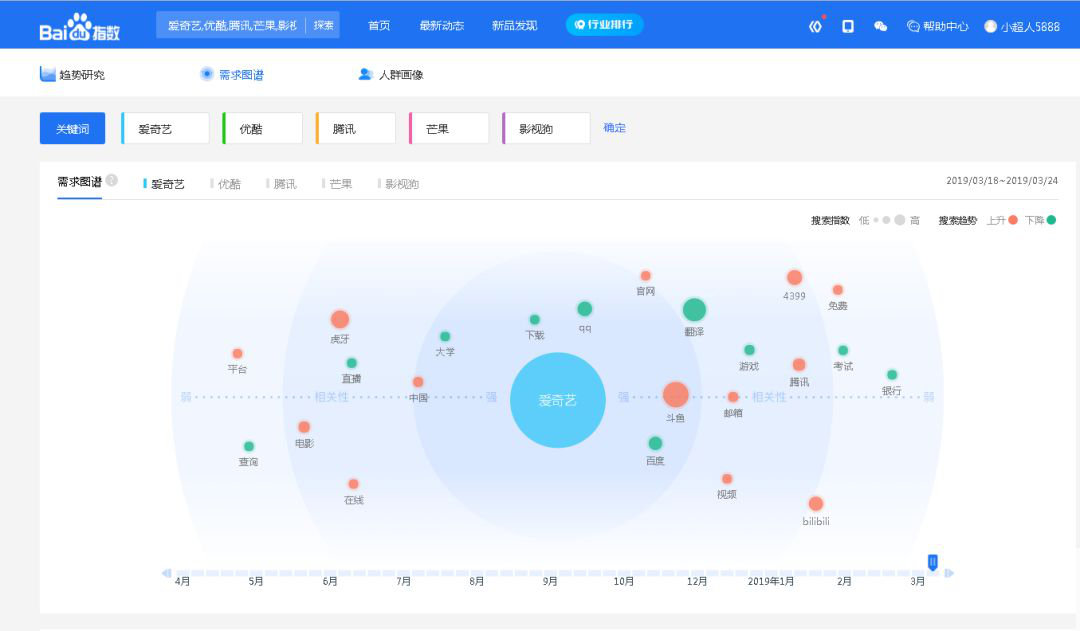Click the 视频 bubble

coord(727,479)
